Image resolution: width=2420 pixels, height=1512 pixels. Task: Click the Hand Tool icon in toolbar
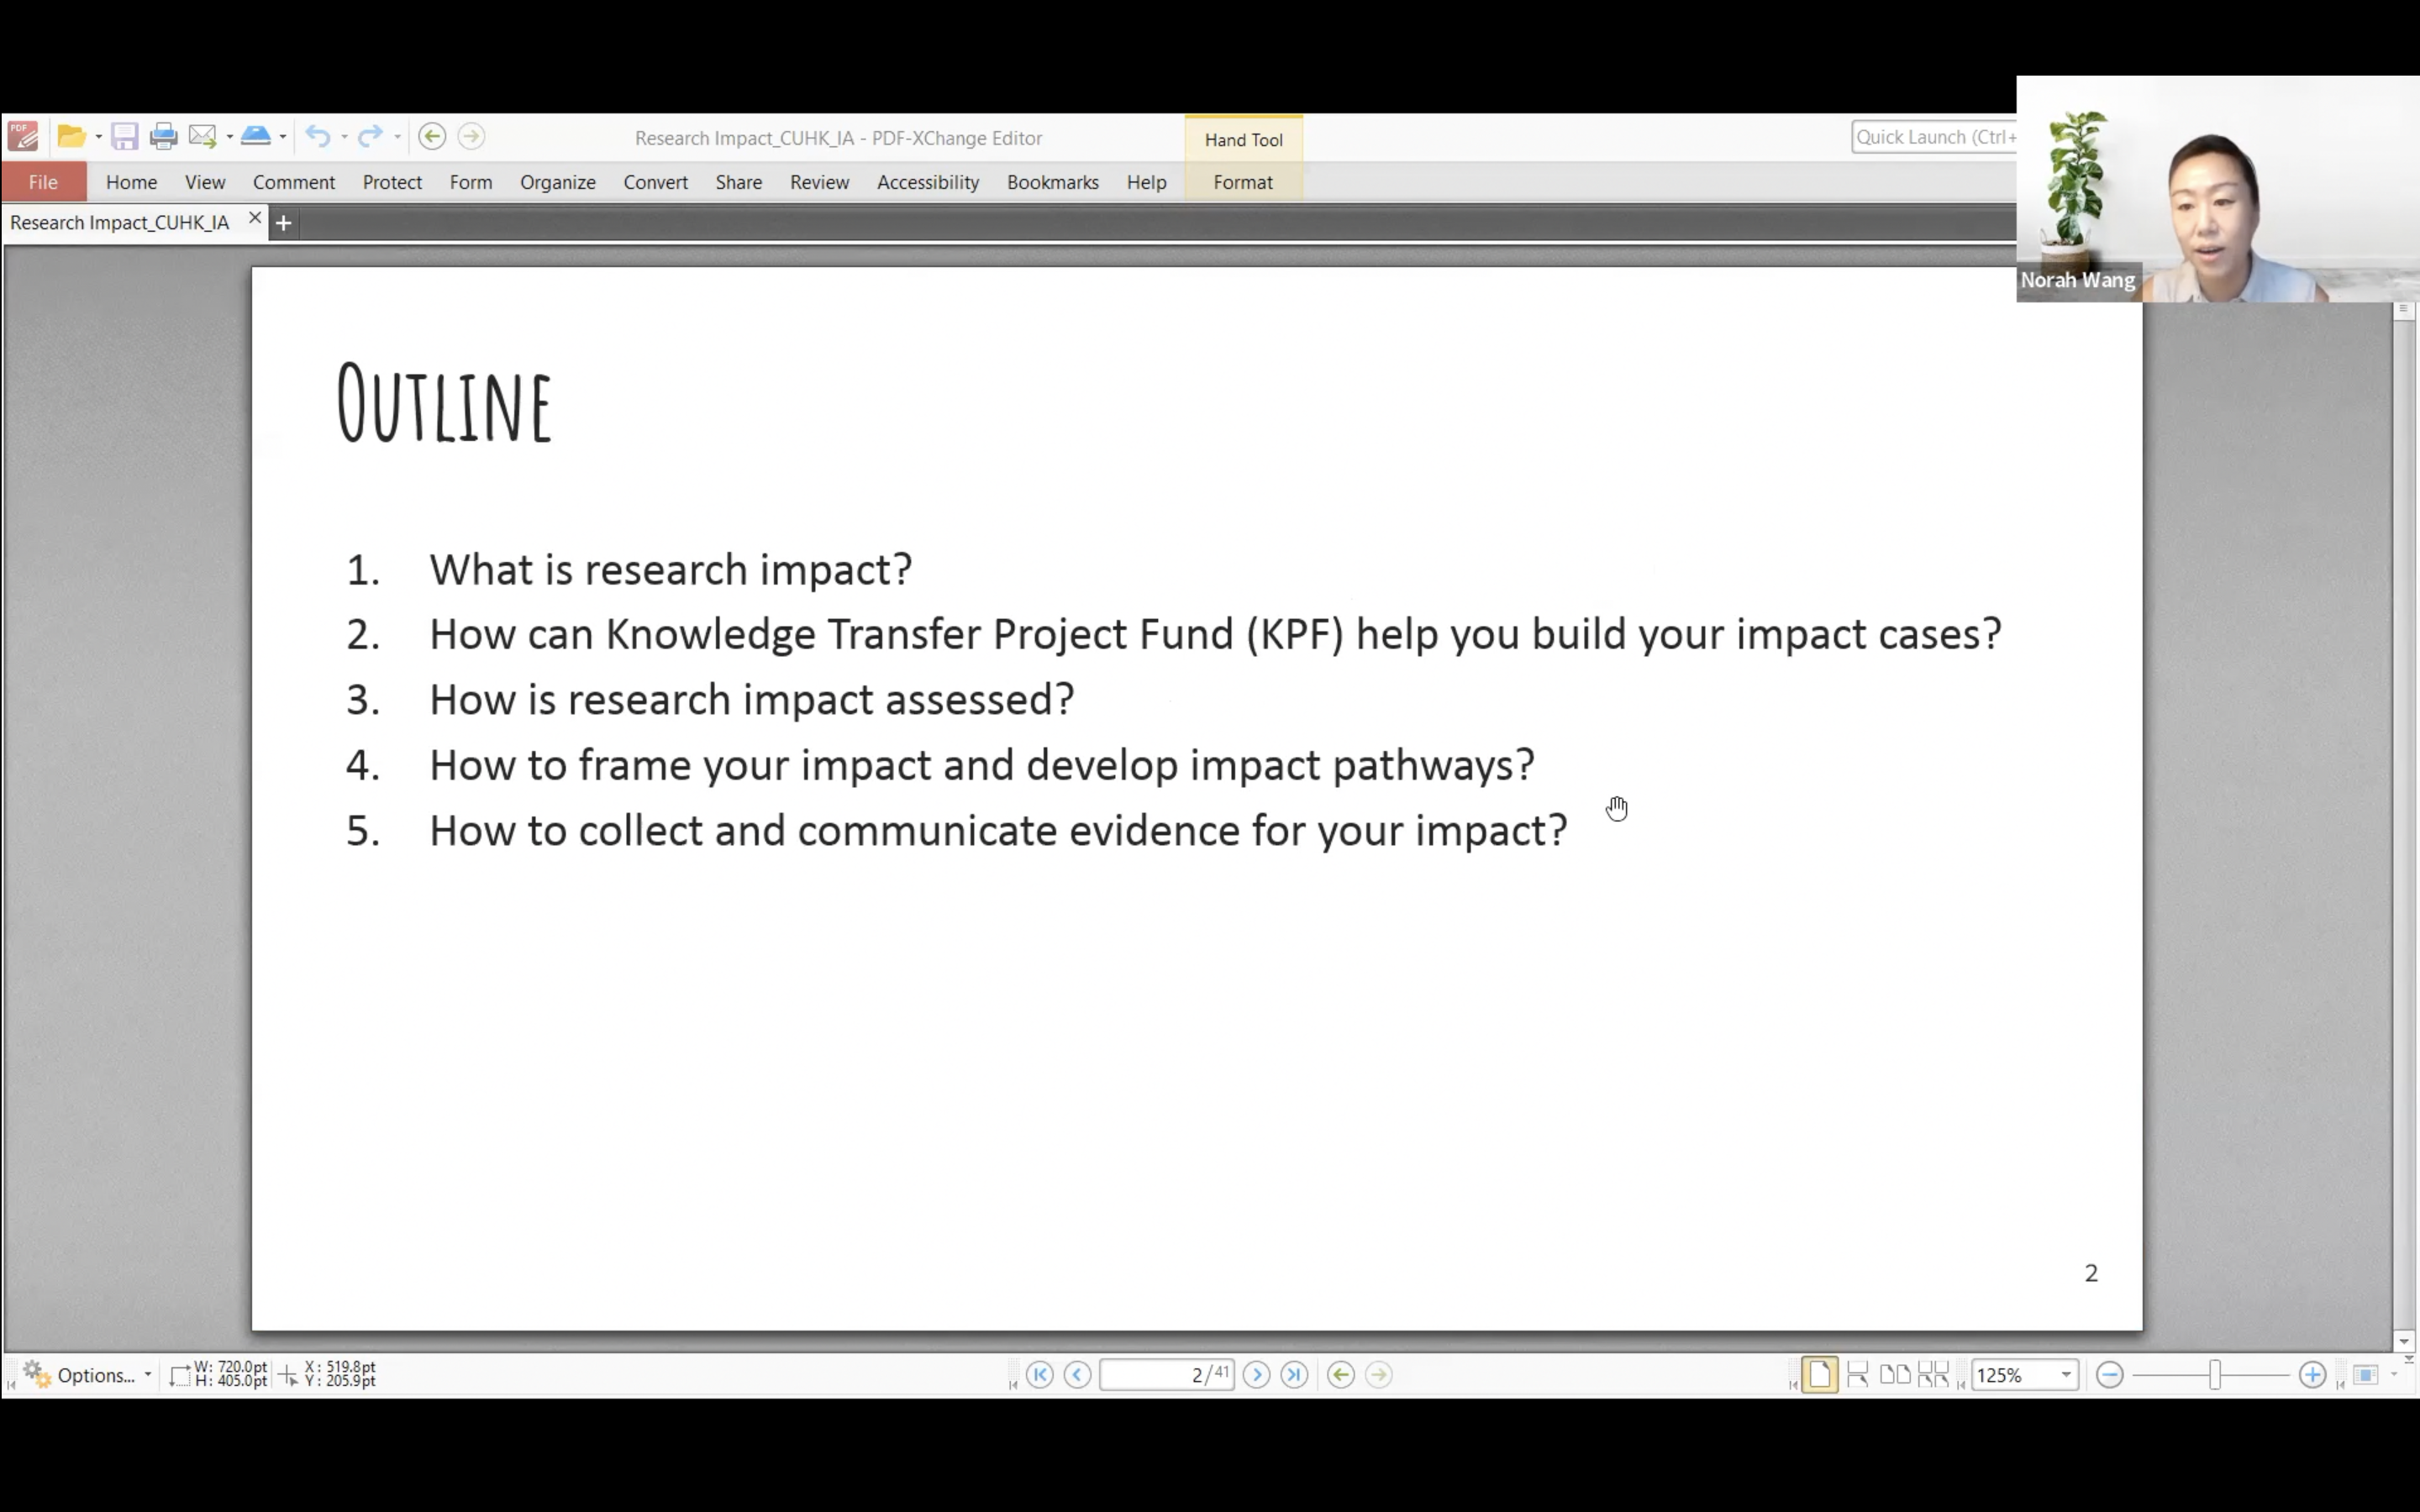click(1244, 139)
